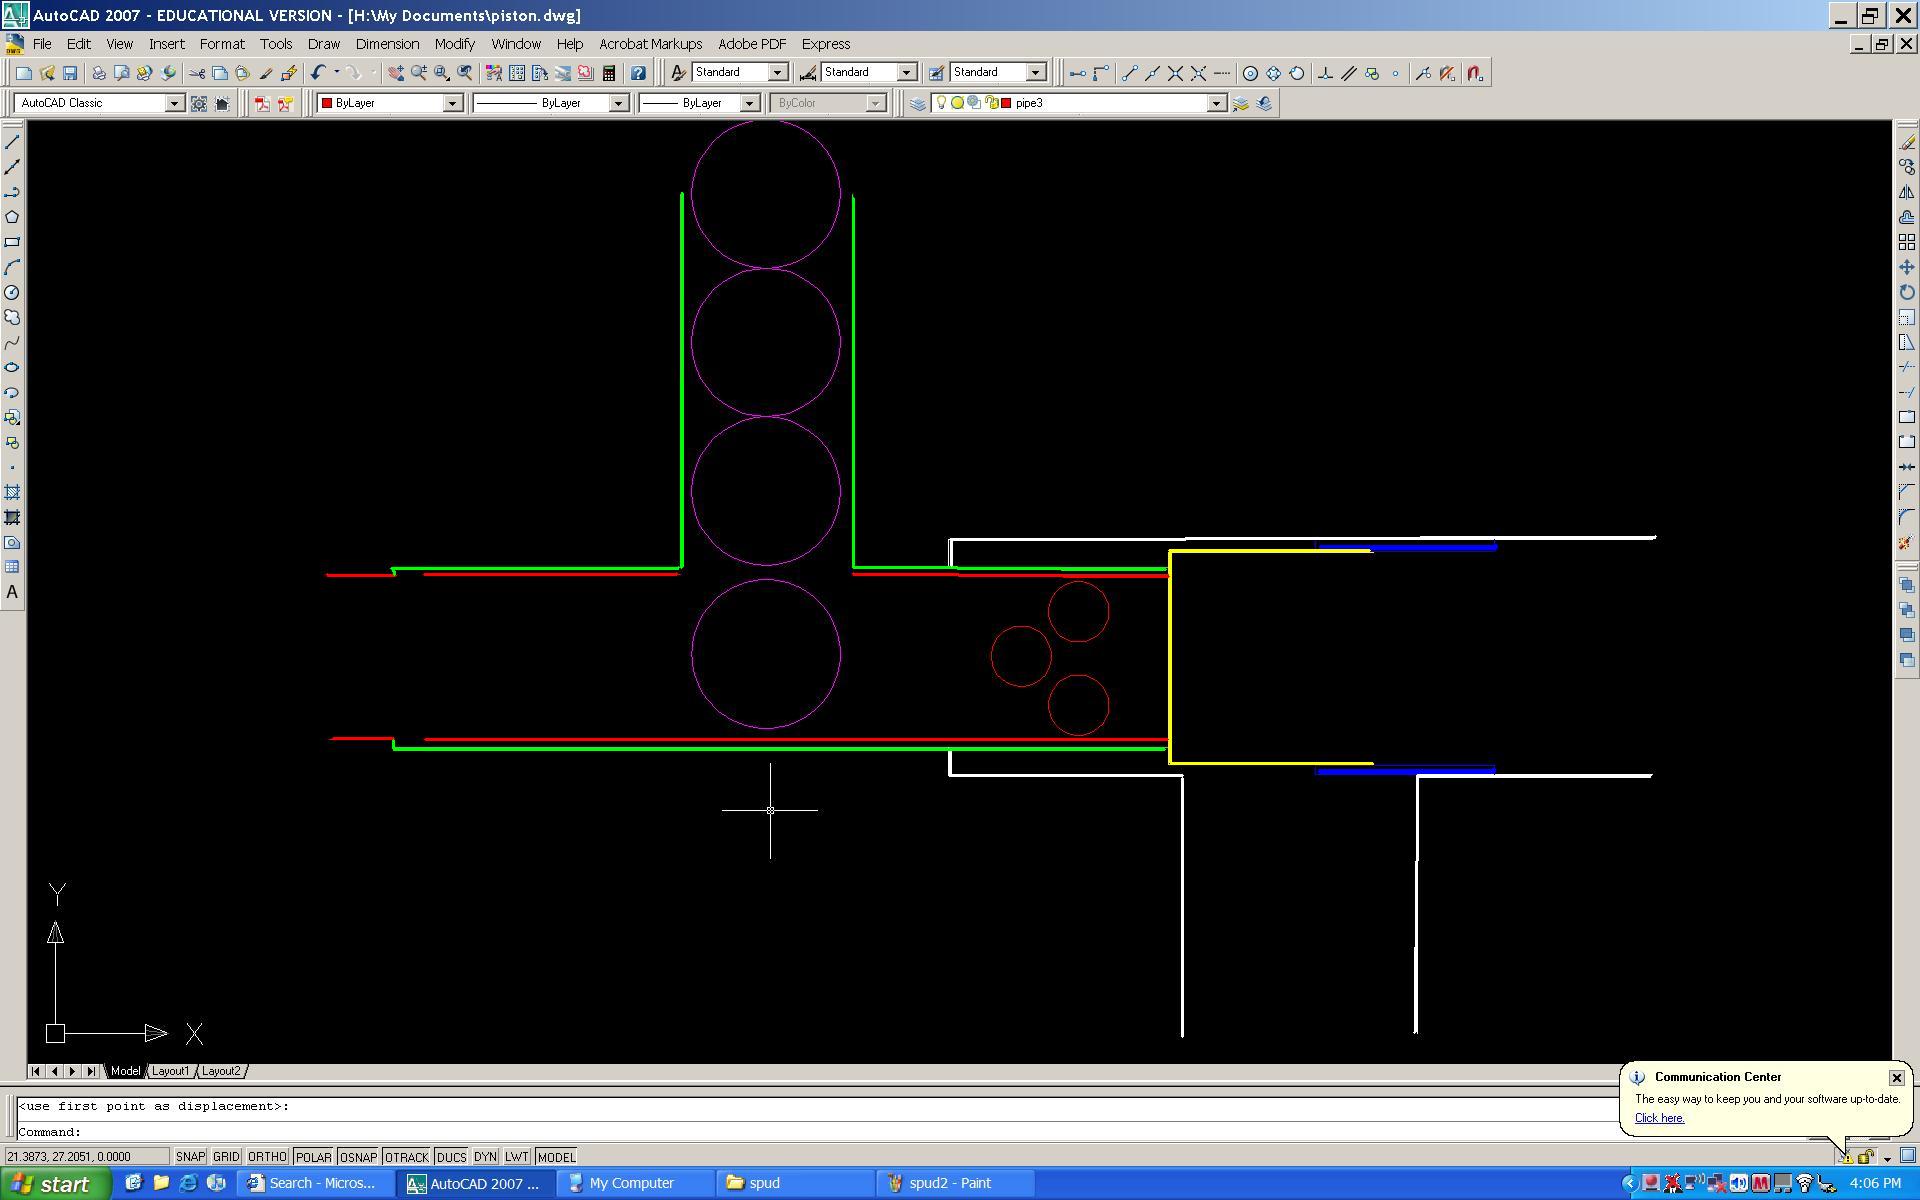Click the Save icon in toolbar
Viewport: 1920px width, 1200px height.
70,73
